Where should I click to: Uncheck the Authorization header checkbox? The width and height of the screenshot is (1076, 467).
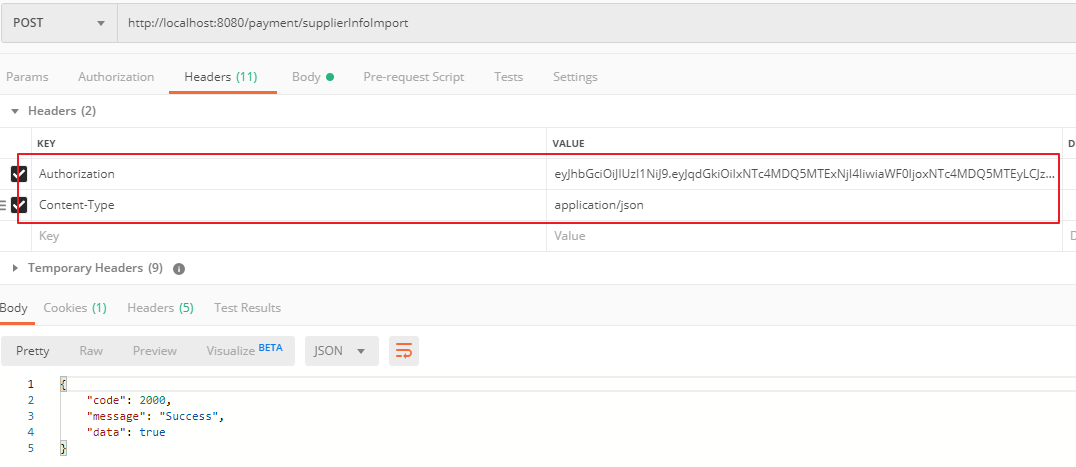(19, 174)
